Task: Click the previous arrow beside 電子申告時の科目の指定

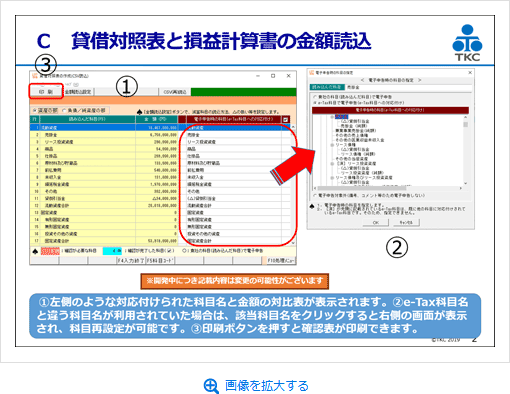Action: point(362,80)
